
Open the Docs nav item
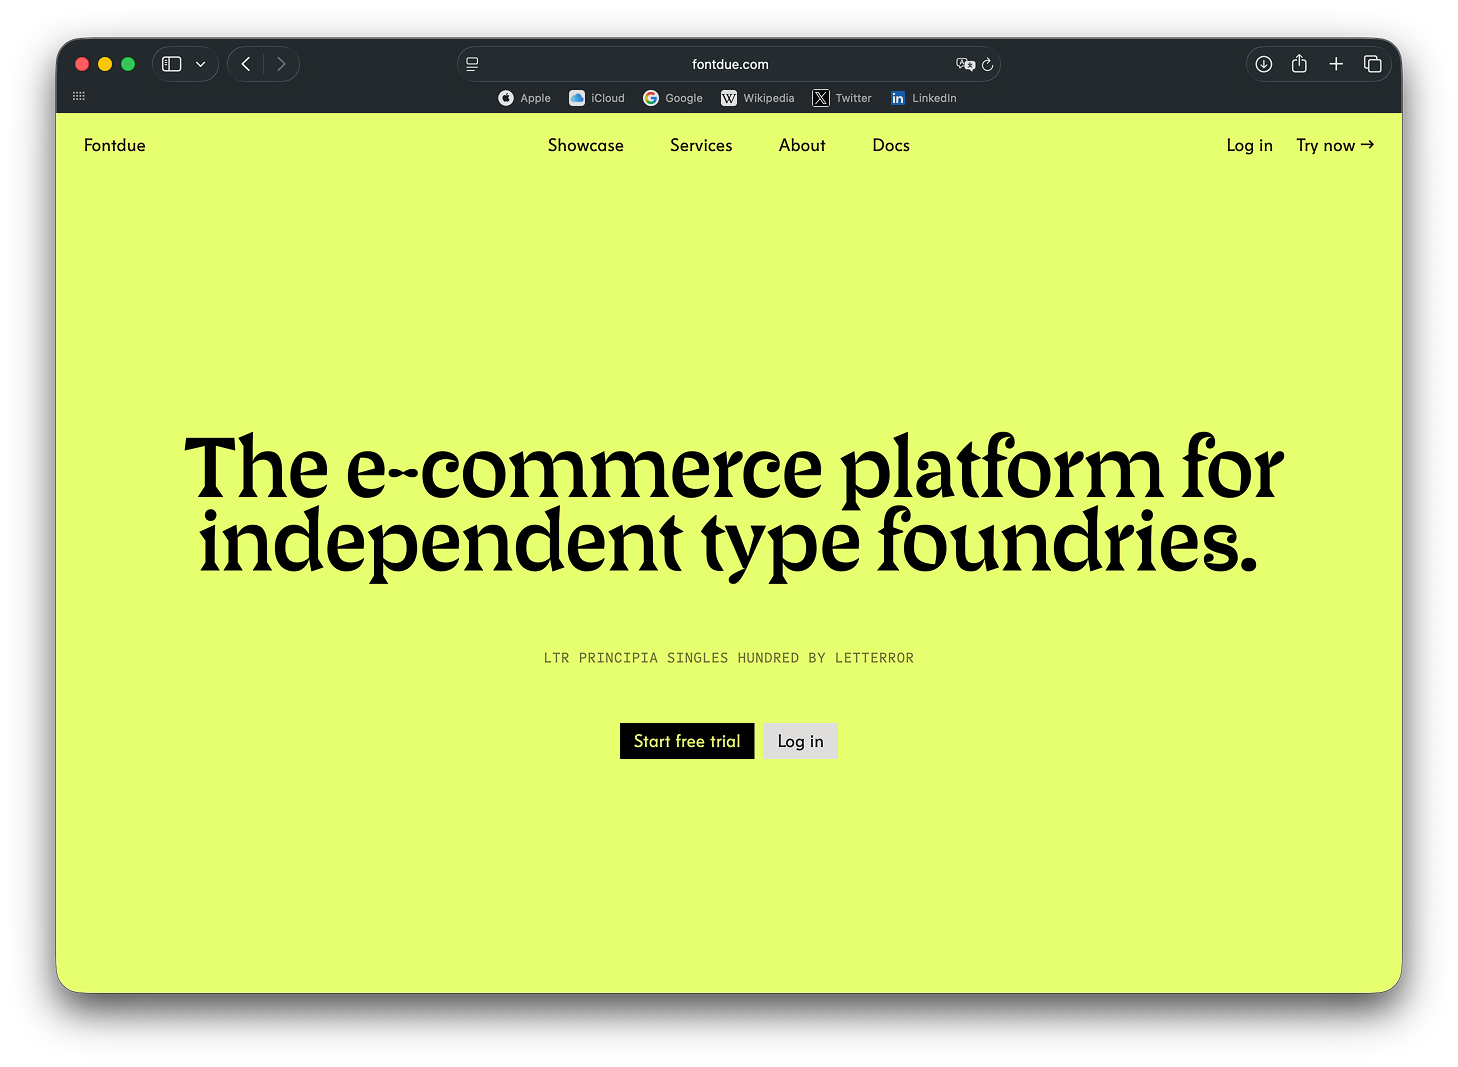891,145
